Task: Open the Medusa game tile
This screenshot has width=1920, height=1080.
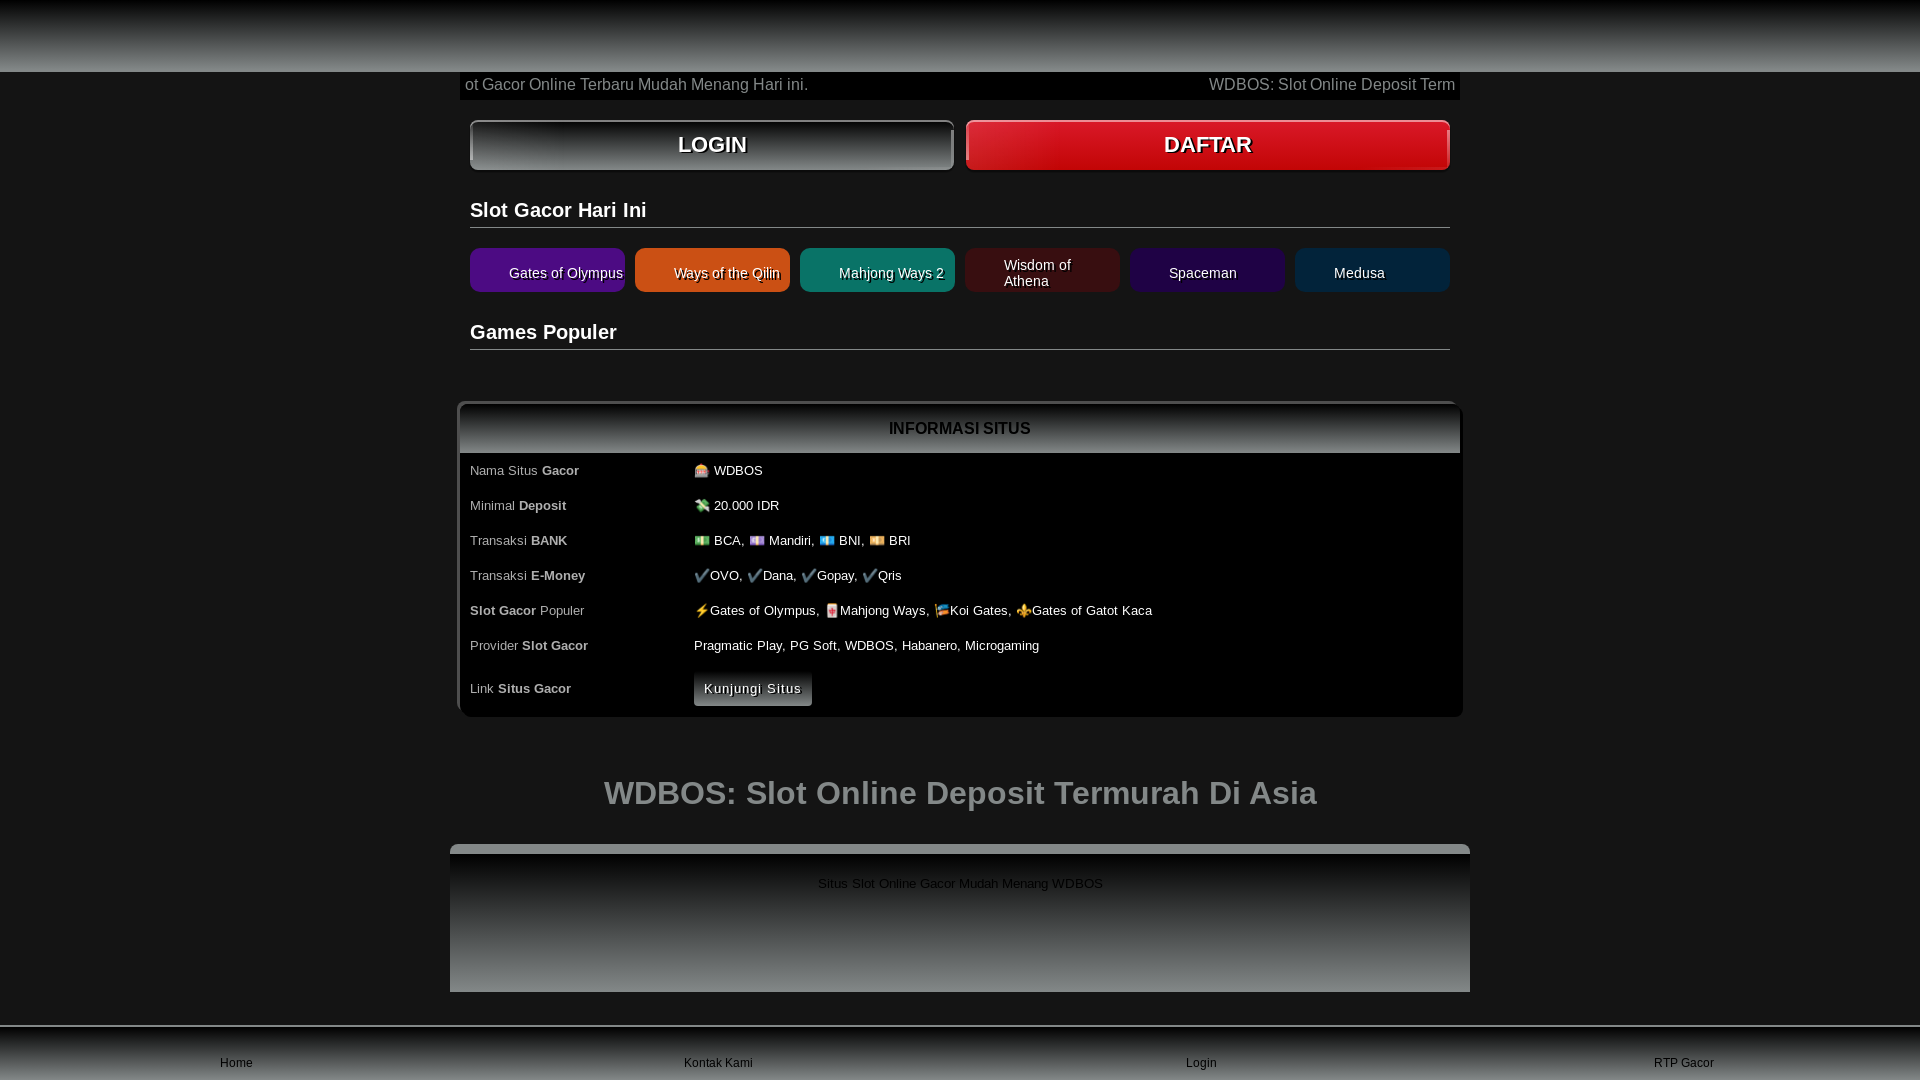Action: pos(1372,270)
